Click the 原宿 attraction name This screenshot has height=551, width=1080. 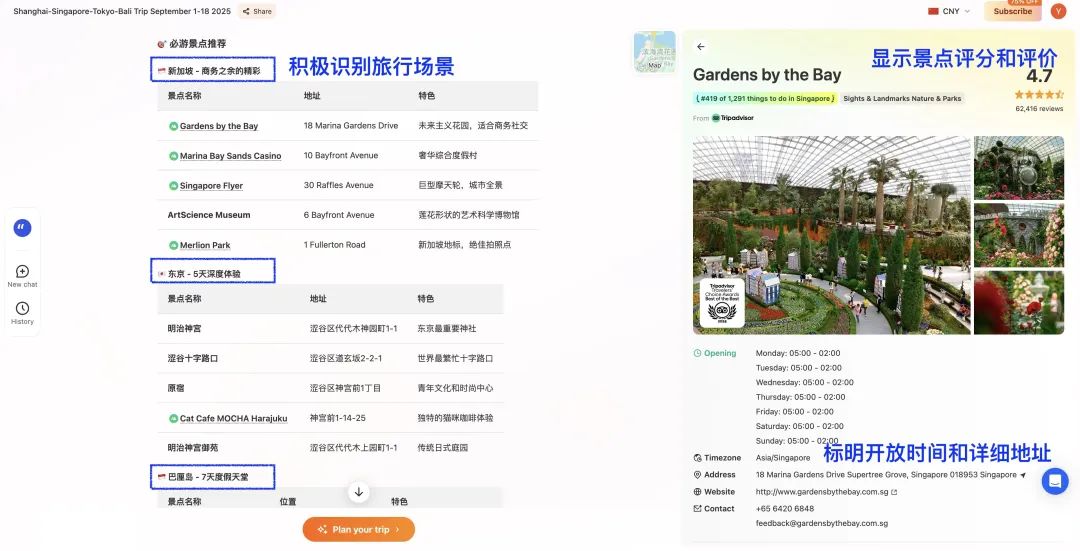(x=176, y=388)
